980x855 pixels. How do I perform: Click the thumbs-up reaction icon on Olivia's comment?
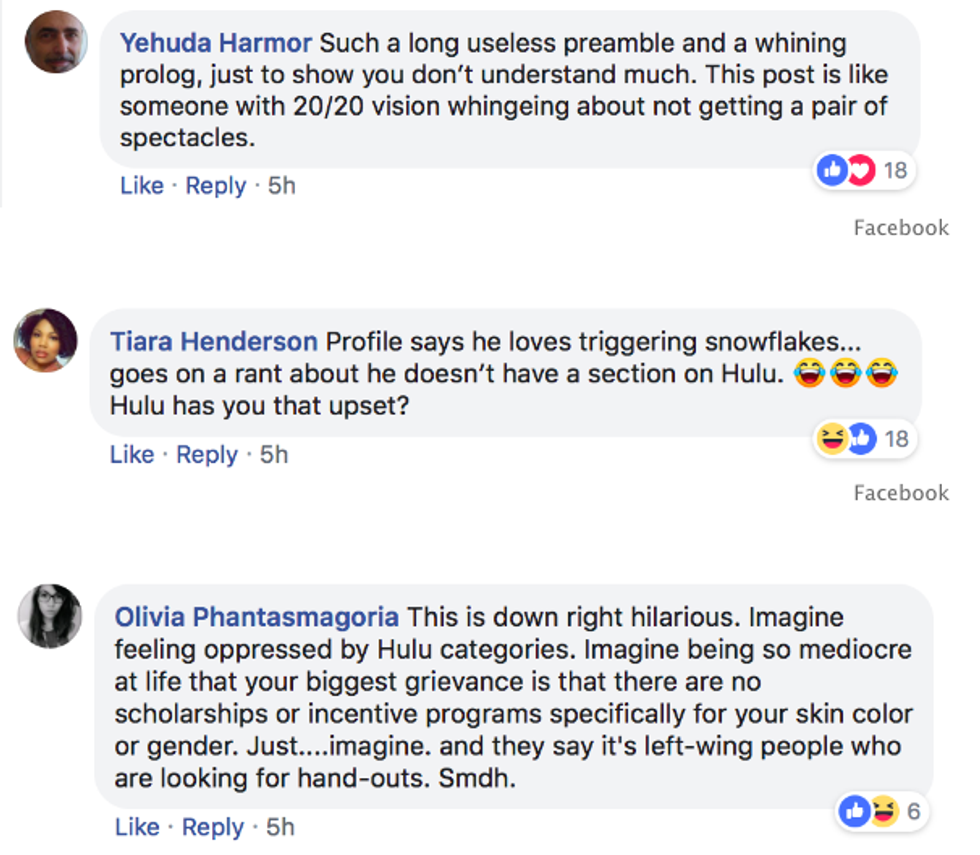[855, 812]
